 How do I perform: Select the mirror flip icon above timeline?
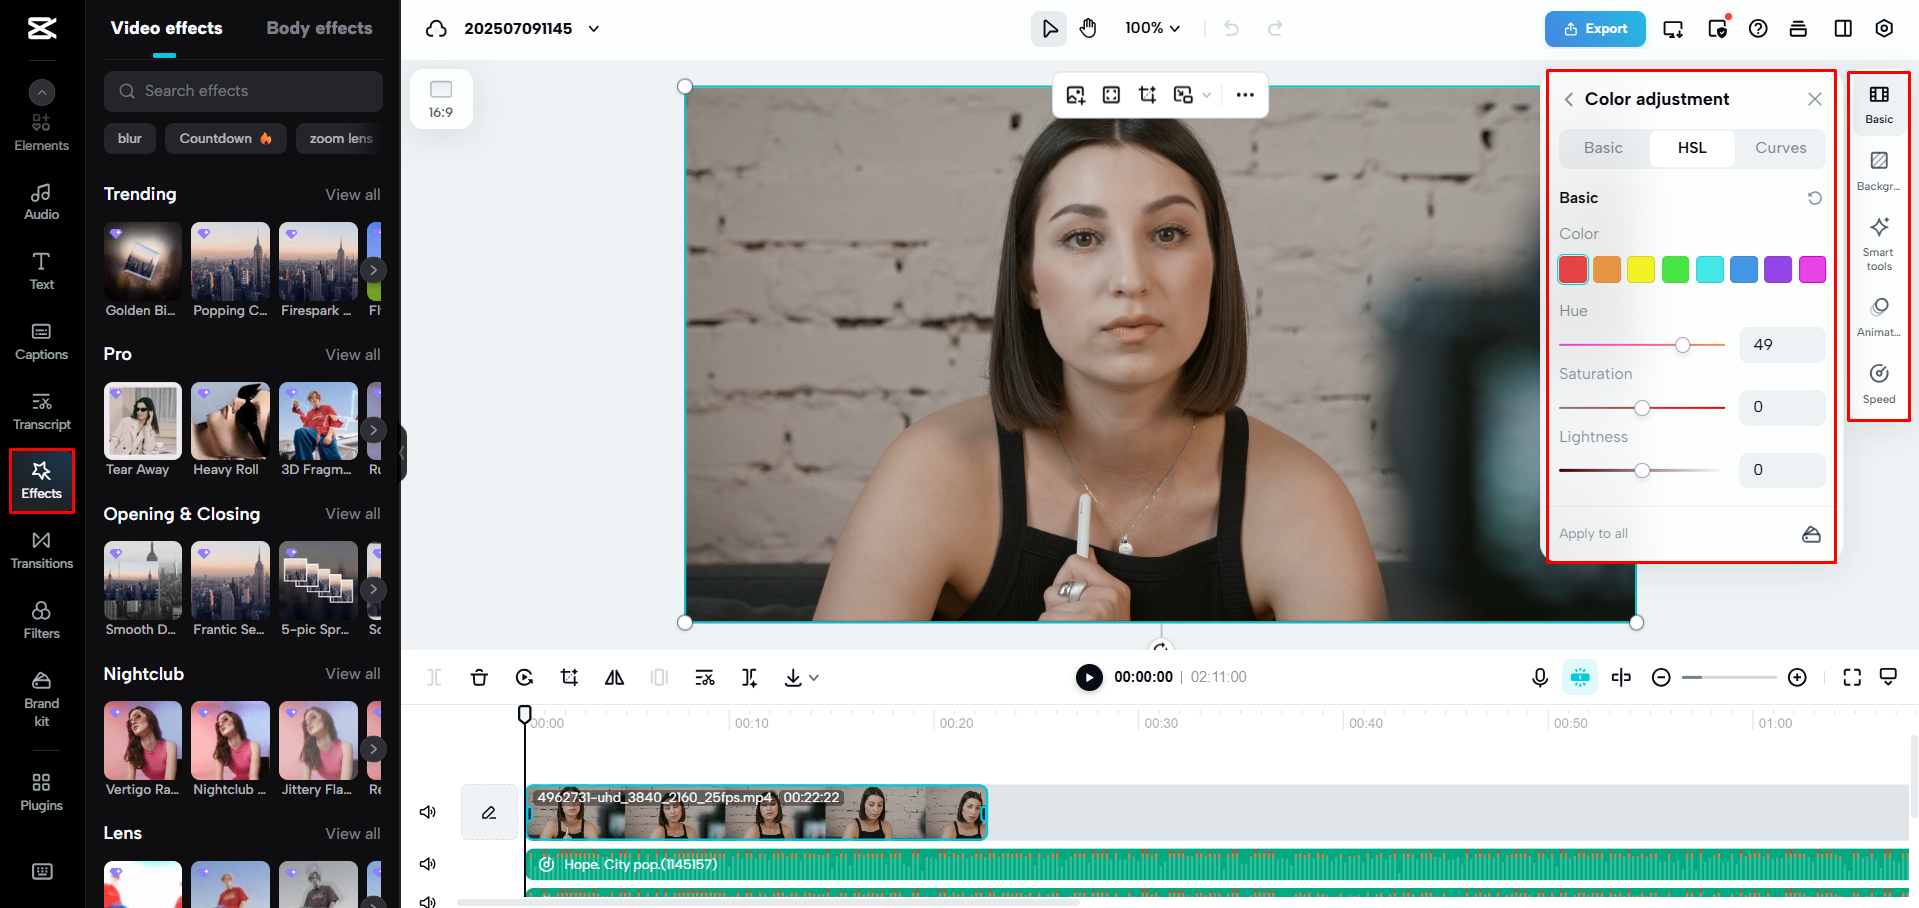click(x=614, y=677)
